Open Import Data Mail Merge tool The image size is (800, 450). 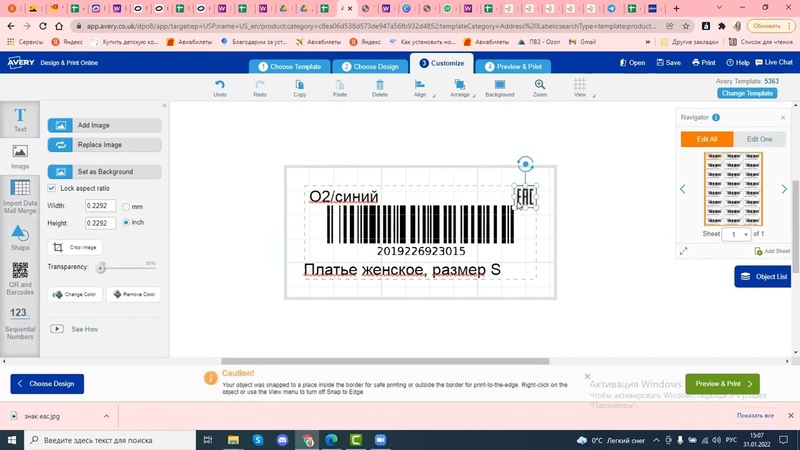click(20, 196)
